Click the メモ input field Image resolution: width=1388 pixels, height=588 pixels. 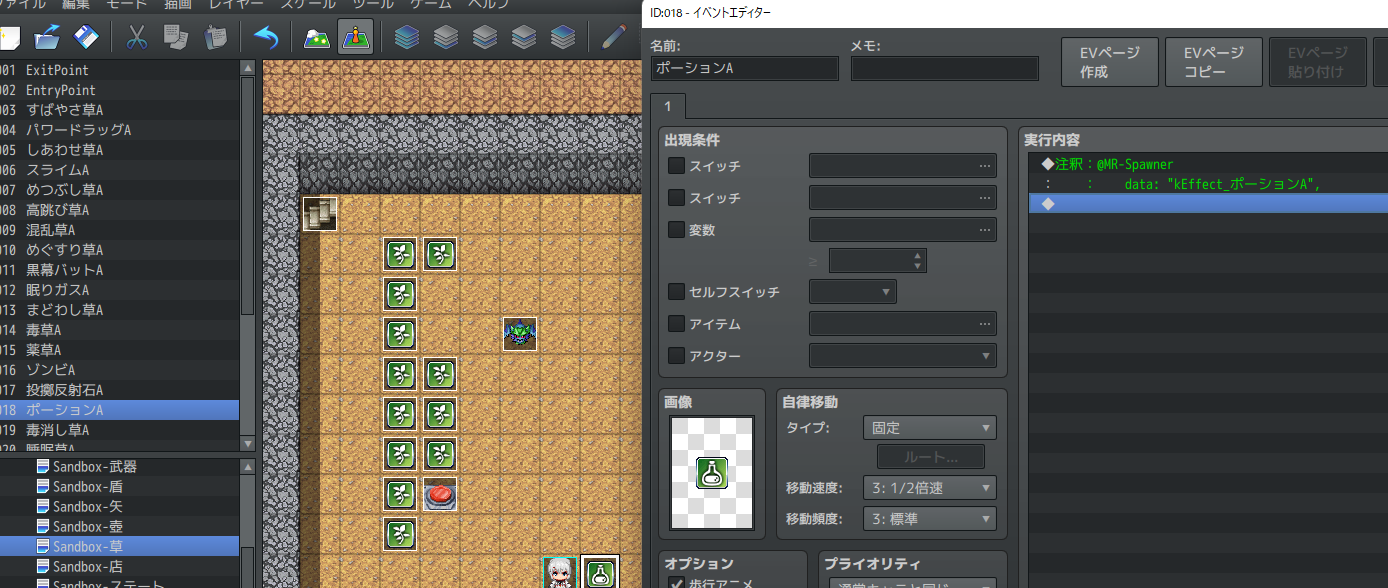click(945, 68)
